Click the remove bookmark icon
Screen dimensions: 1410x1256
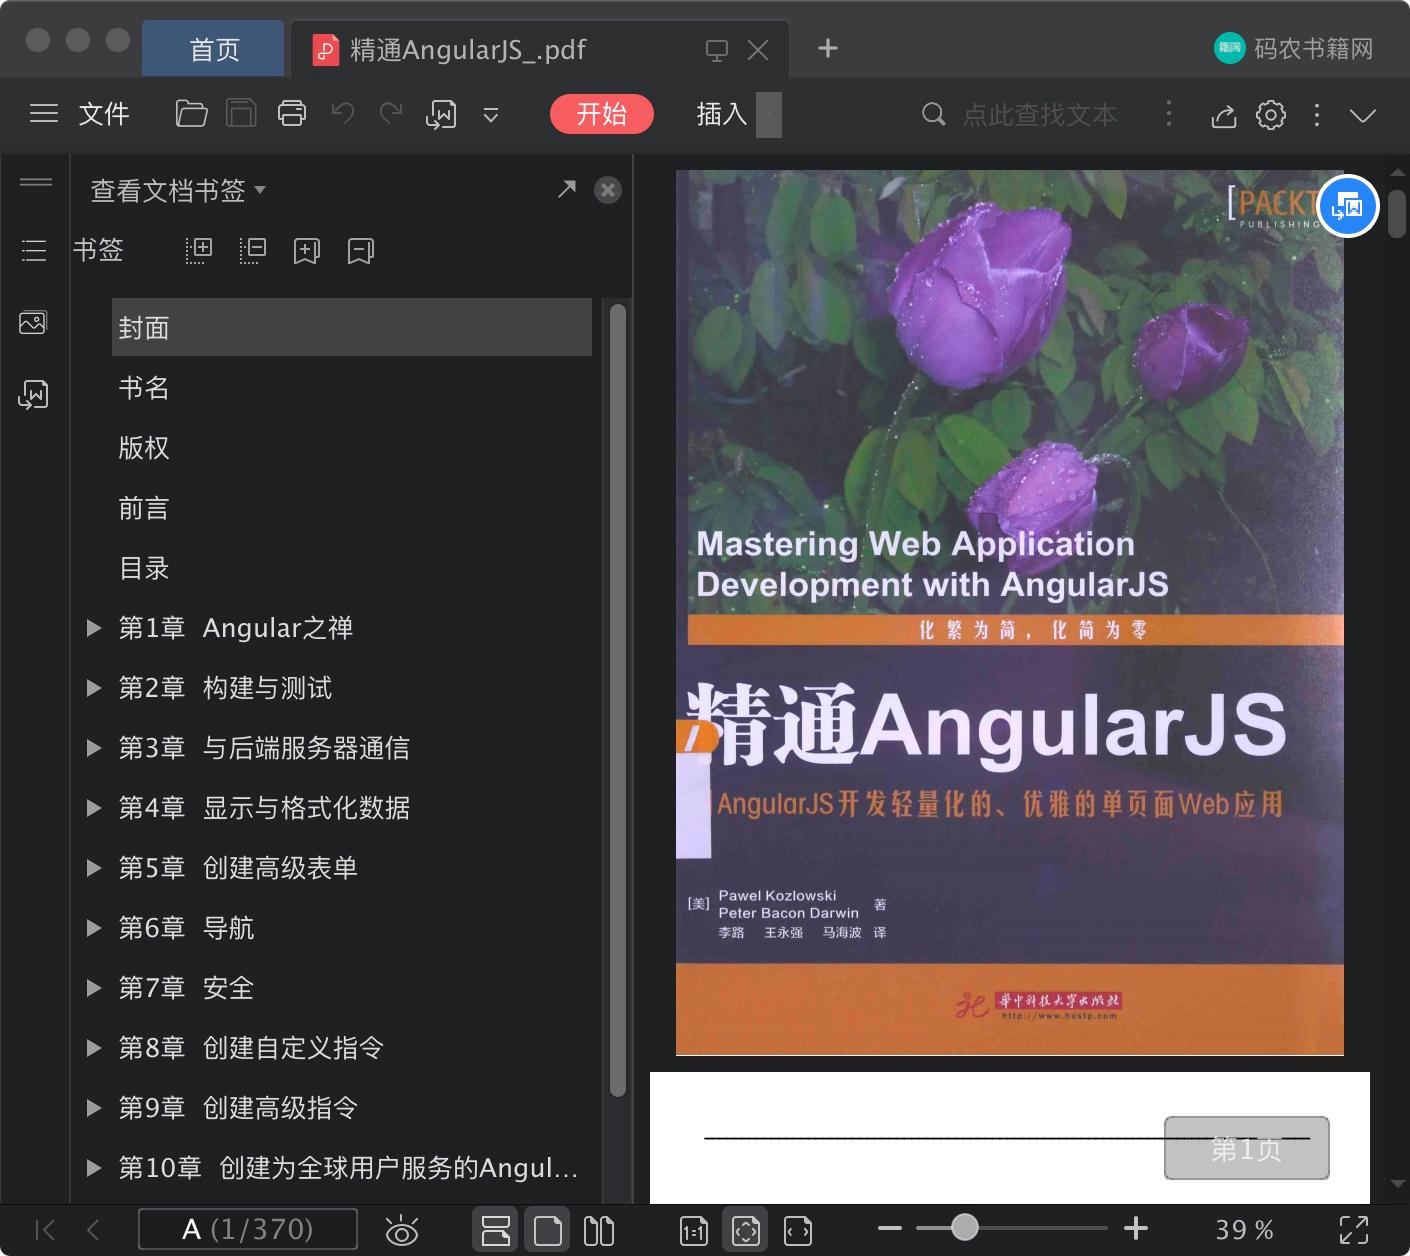point(361,251)
